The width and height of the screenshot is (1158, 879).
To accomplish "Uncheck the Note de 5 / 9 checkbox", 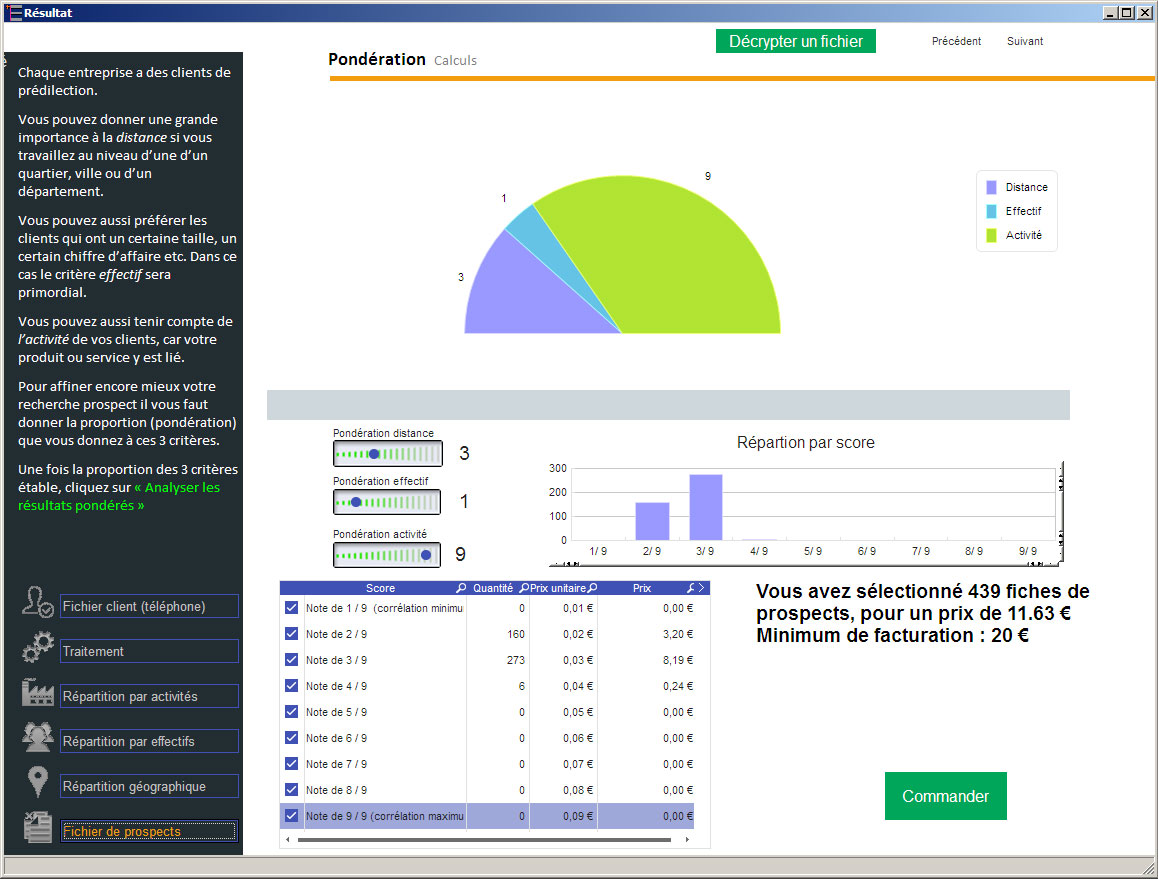I will (291, 711).
